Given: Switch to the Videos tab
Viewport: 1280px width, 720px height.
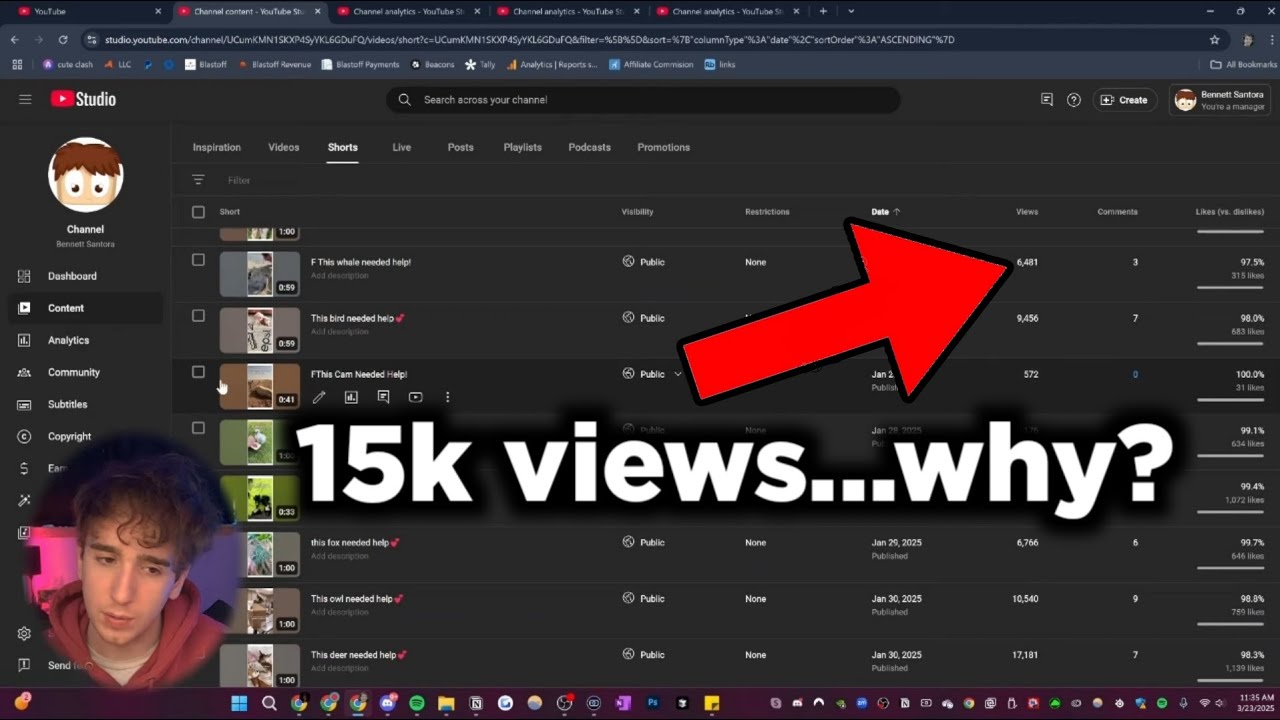Looking at the screenshot, I should click(x=284, y=147).
